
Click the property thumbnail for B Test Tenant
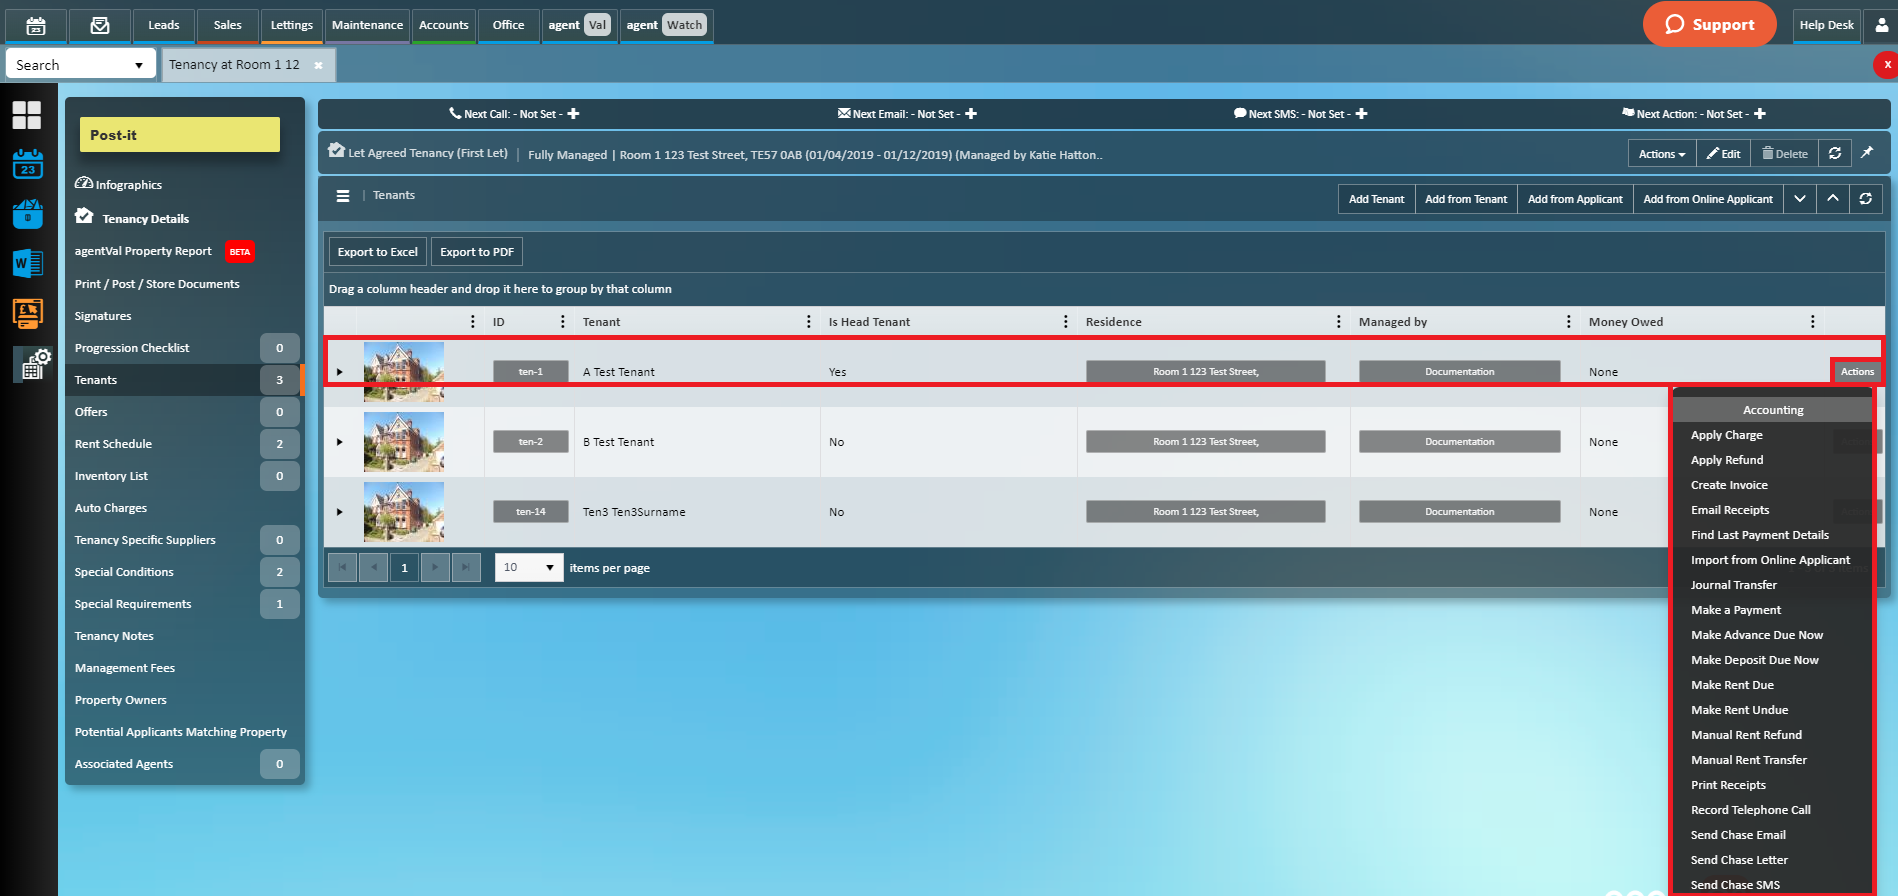pyautogui.click(x=404, y=442)
